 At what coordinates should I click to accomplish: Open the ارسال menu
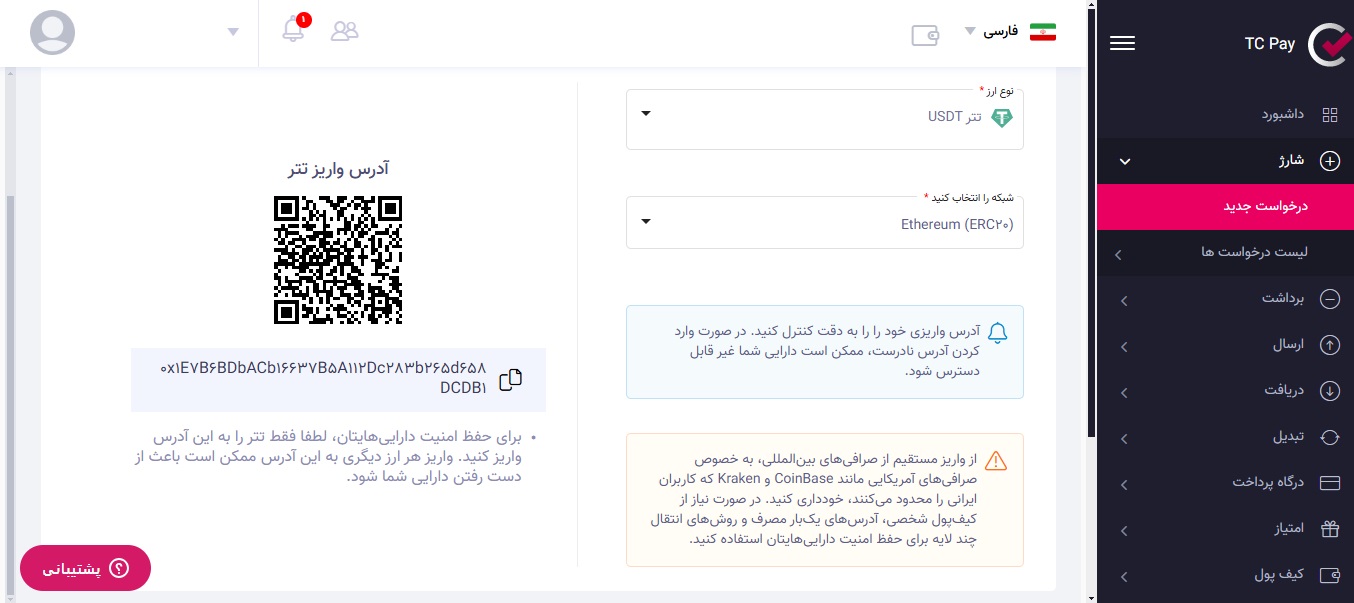coord(1225,345)
